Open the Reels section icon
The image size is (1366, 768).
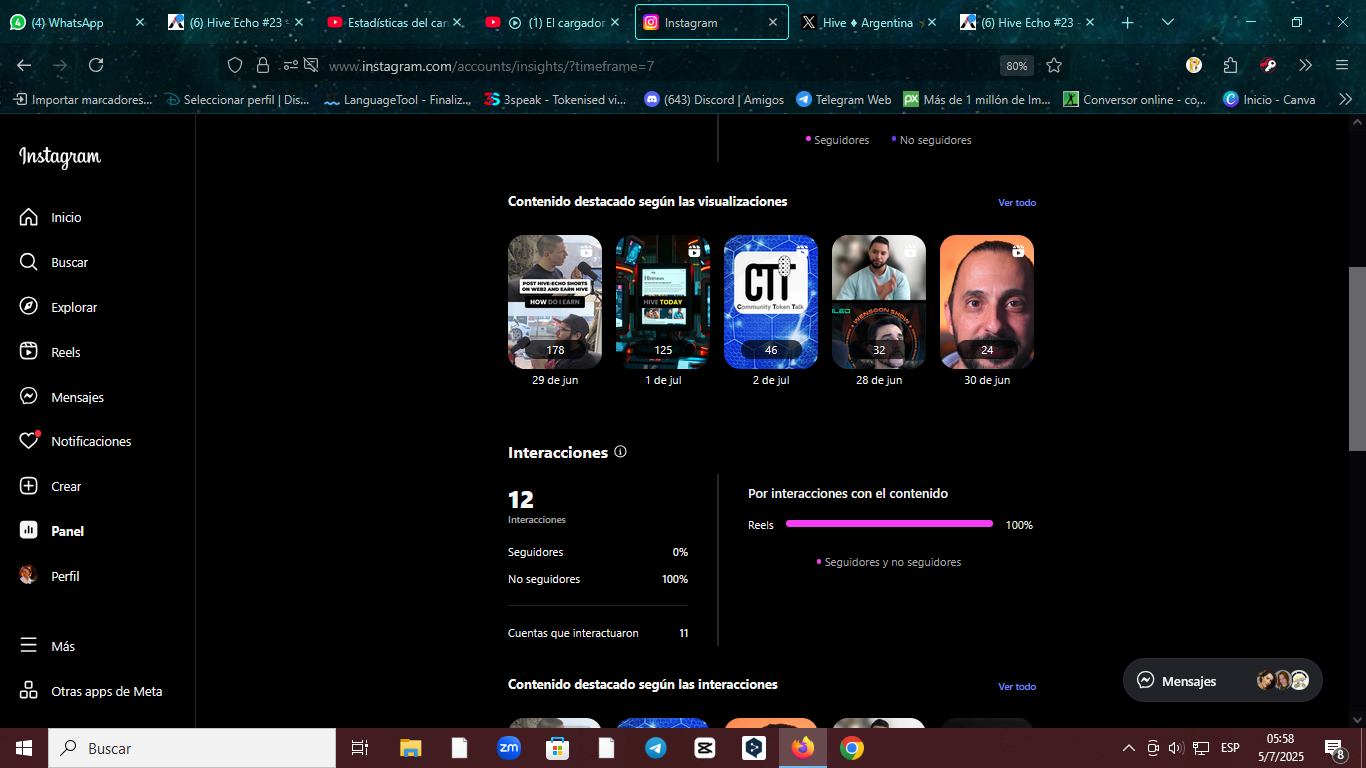[x=29, y=352]
